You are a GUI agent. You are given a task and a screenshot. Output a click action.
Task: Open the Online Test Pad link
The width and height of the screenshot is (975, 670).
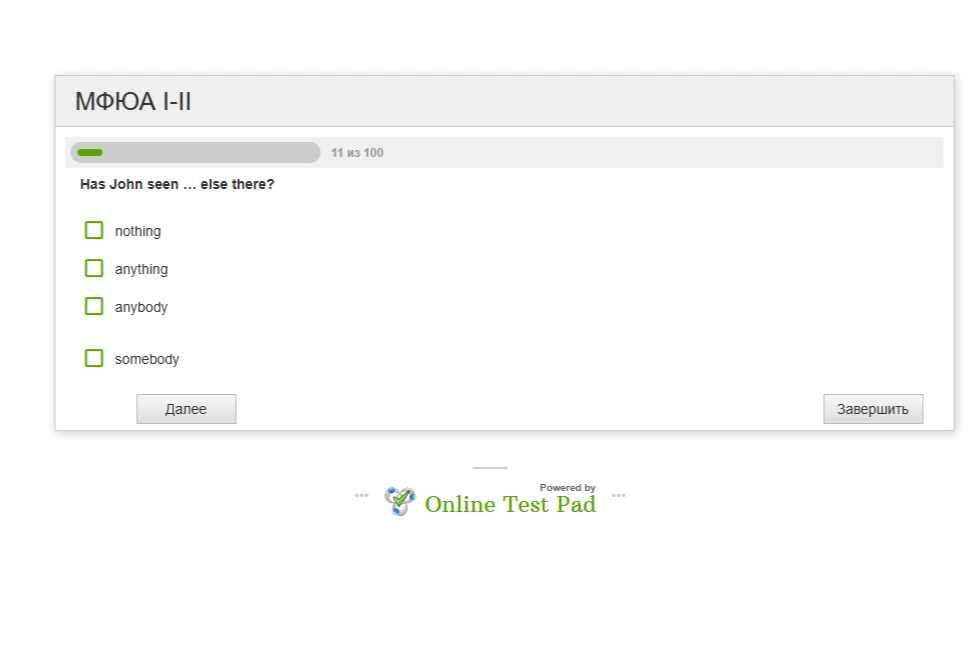pyautogui.click(x=510, y=505)
